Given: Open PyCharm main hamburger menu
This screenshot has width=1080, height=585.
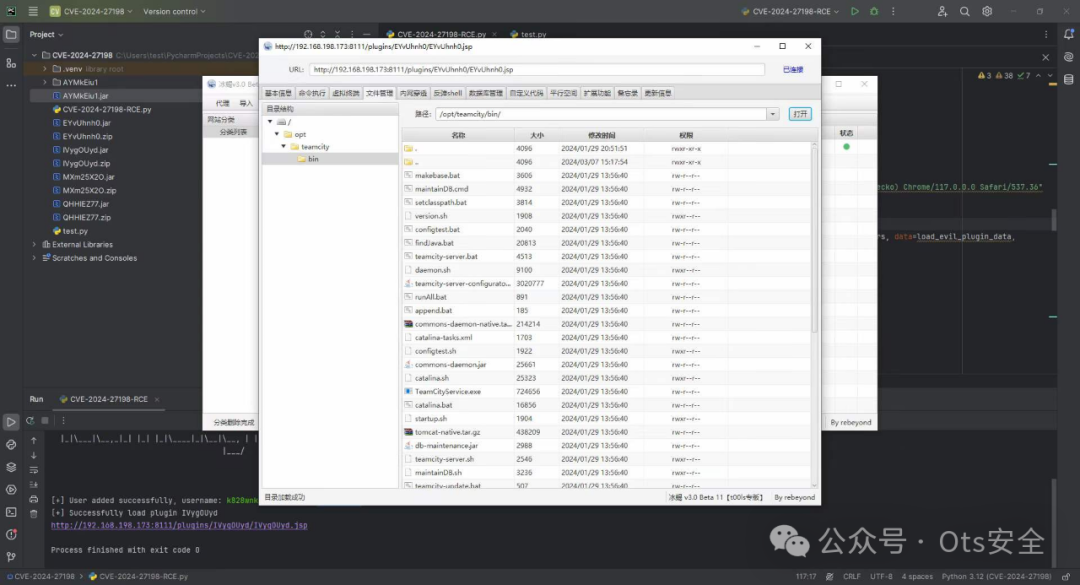Looking at the screenshot, I should pyautogui.click(x=32, y=11).
